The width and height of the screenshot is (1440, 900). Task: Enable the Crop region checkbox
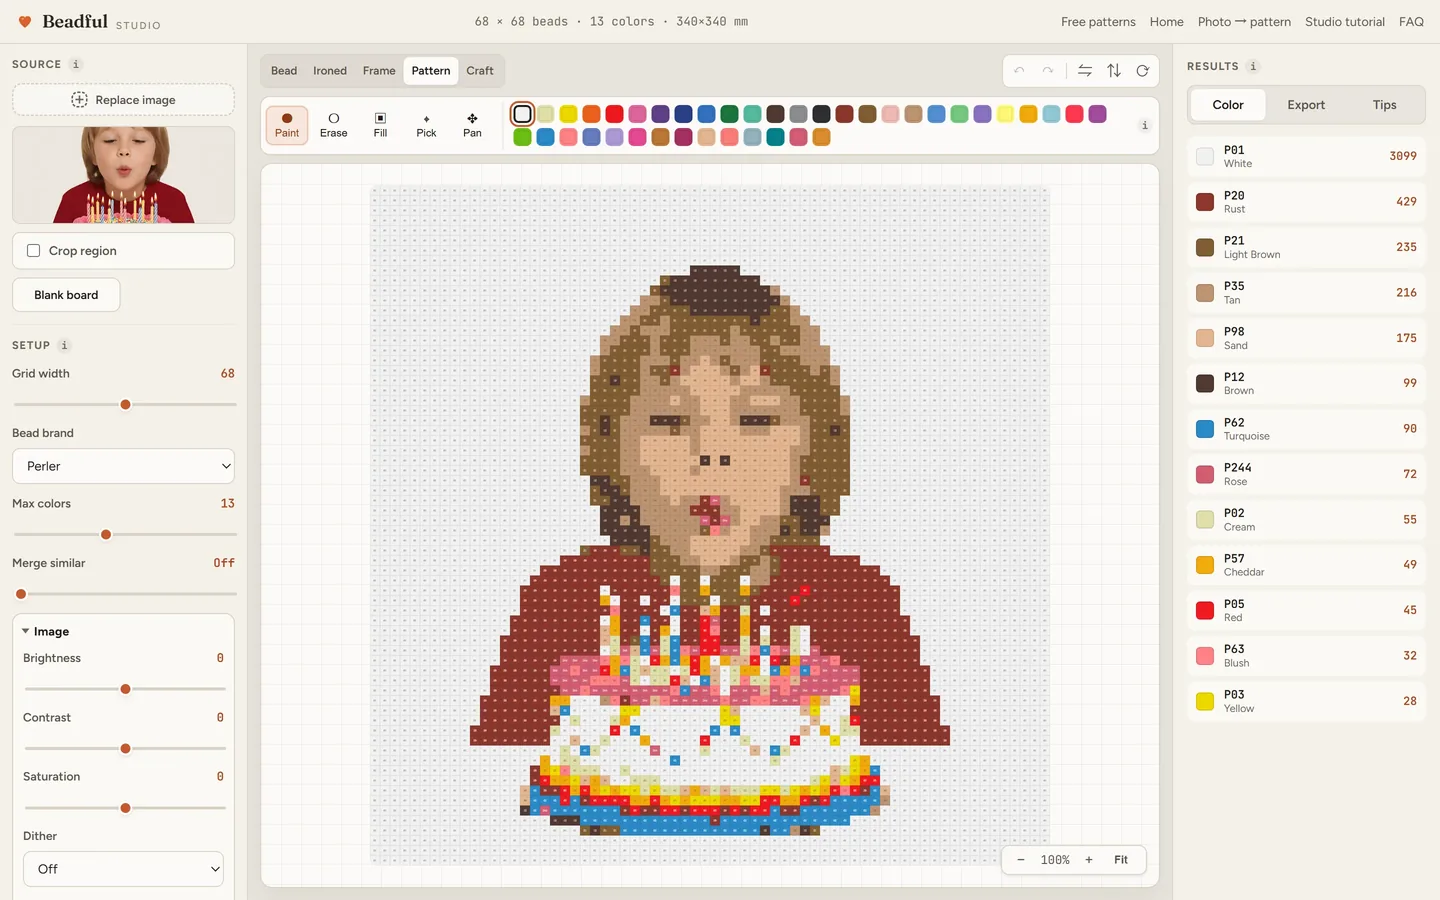tap(34, 251)
